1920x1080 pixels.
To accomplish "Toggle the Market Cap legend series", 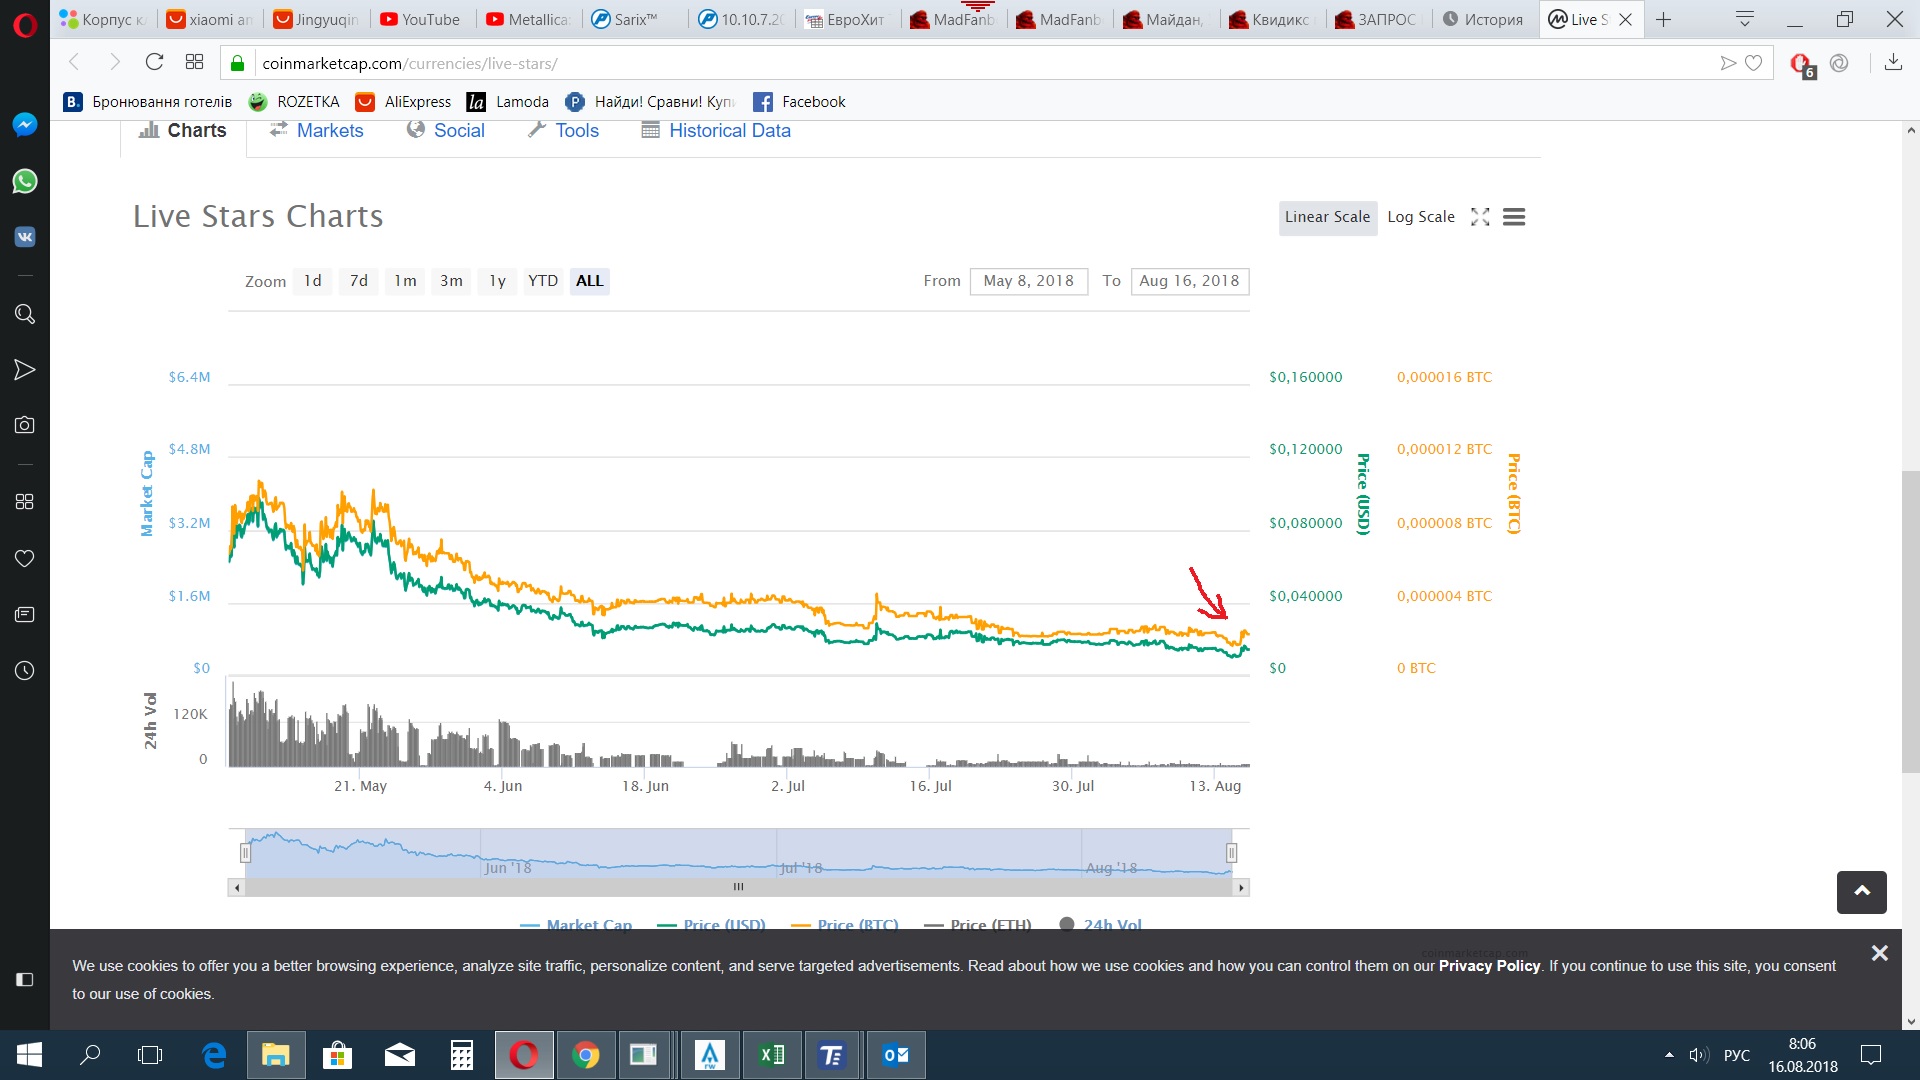I will point(588,924).
